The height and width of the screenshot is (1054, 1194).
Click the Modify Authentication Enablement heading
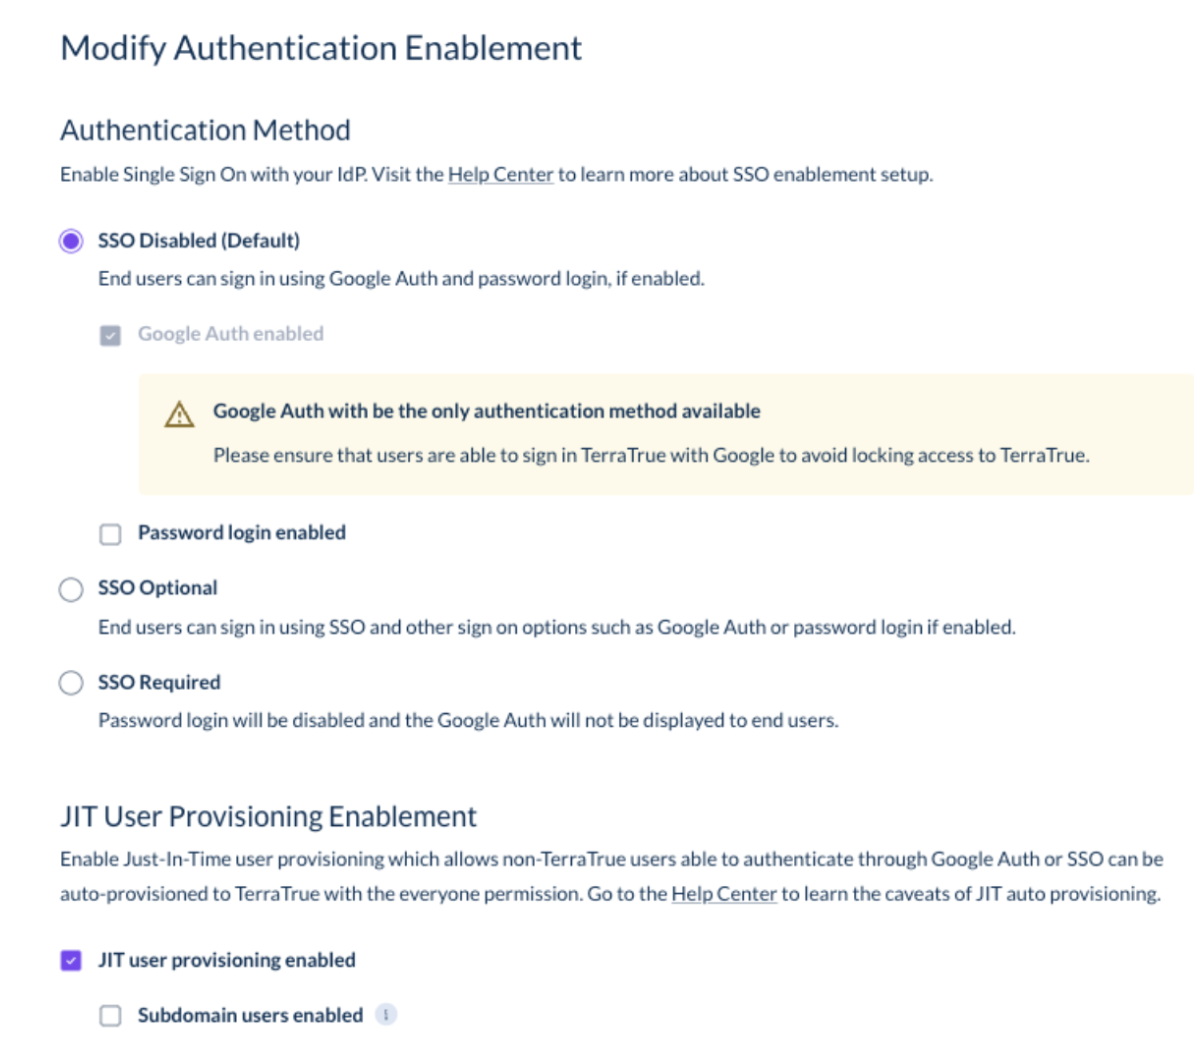tap(321, 48)
